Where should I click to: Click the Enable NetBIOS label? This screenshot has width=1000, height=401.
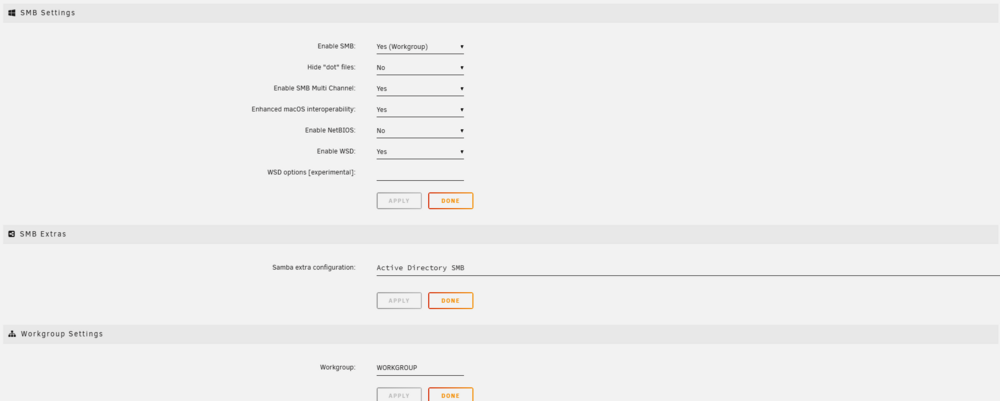pos(330,130)
